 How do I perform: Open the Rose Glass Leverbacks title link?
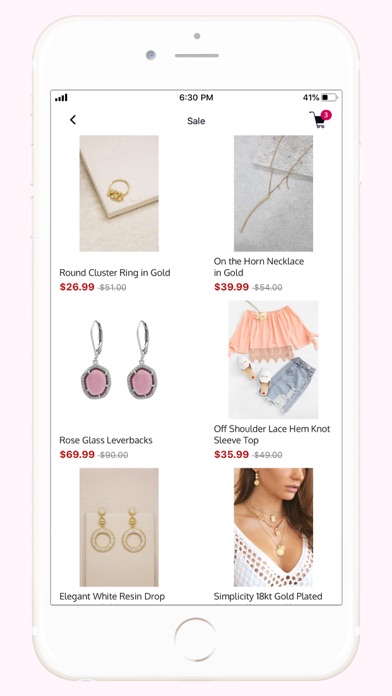106,440
